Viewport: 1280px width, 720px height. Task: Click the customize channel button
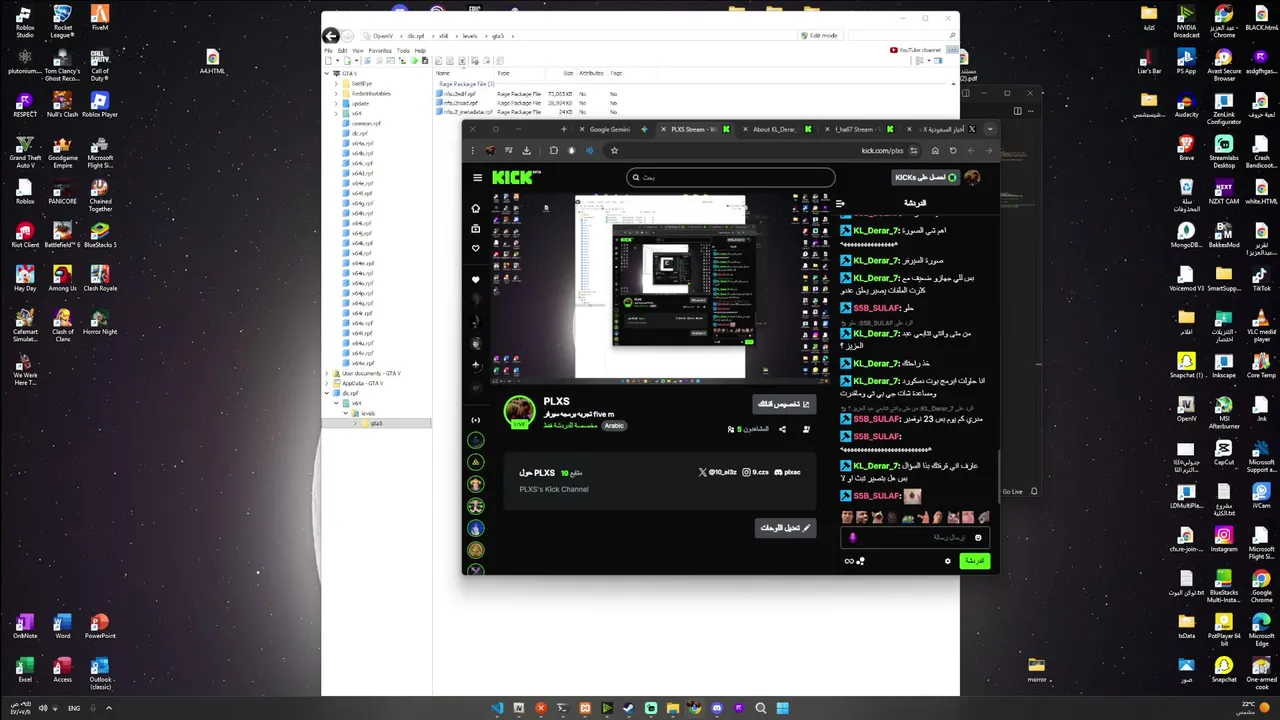784,404
